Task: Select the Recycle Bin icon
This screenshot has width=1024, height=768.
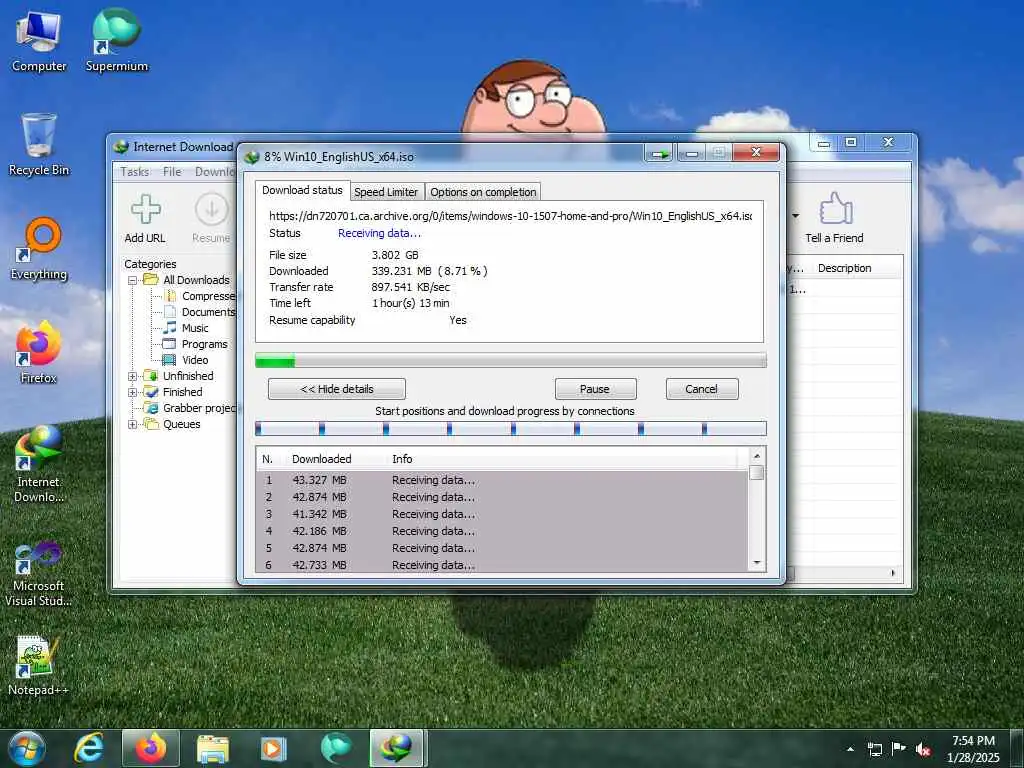Action: (x=39, y=145)
